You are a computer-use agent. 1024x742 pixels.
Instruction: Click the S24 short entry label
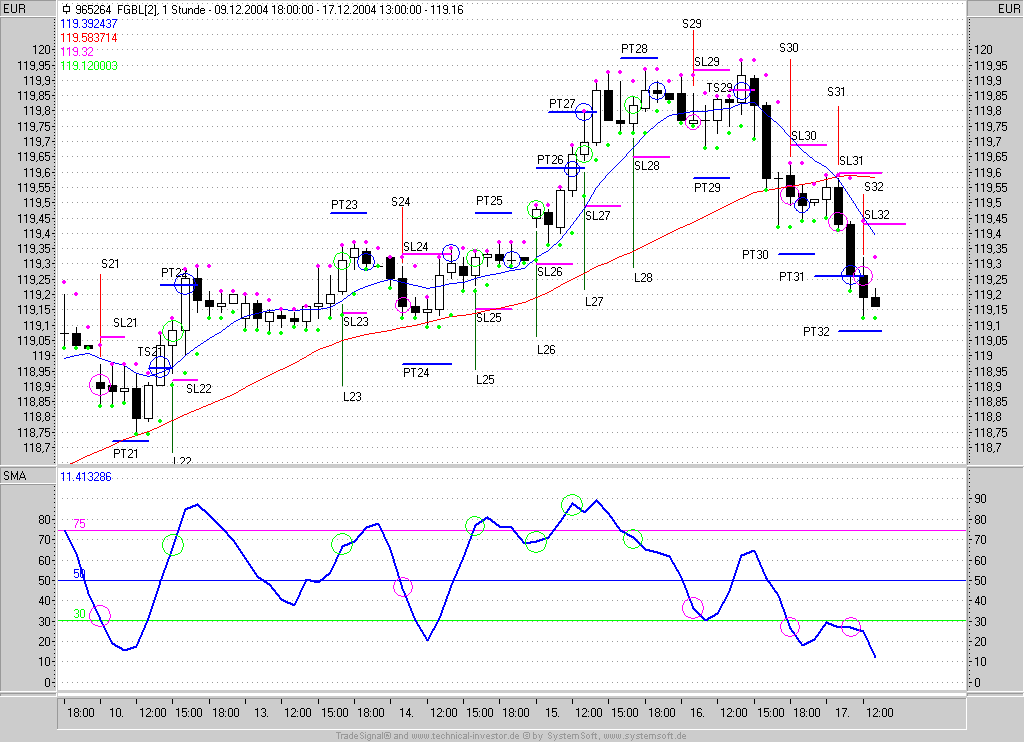click(x=400, y=202)
